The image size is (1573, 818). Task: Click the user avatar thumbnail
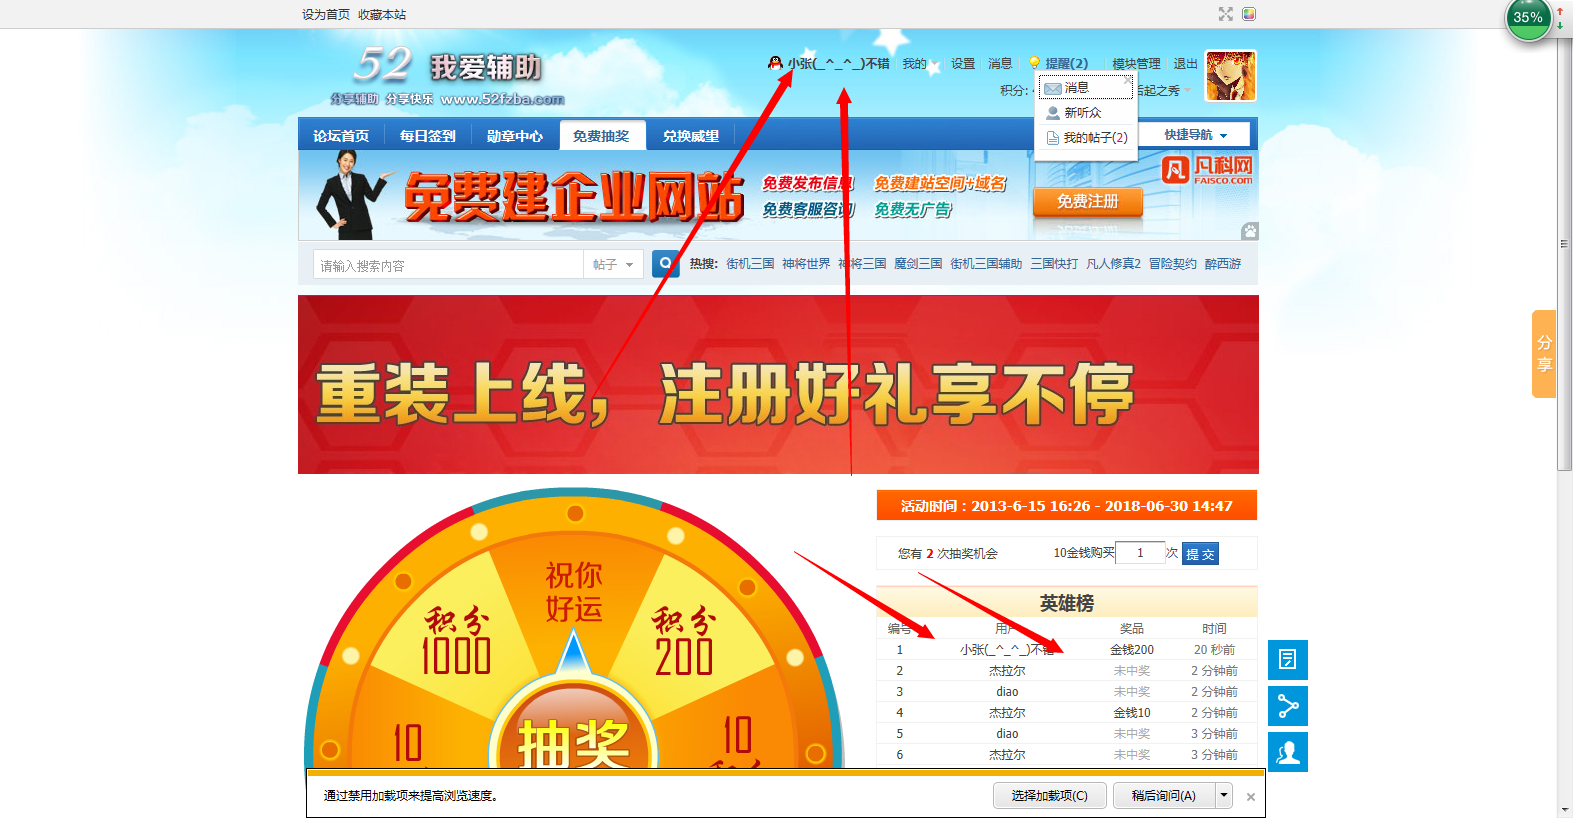coord(1230,76)
